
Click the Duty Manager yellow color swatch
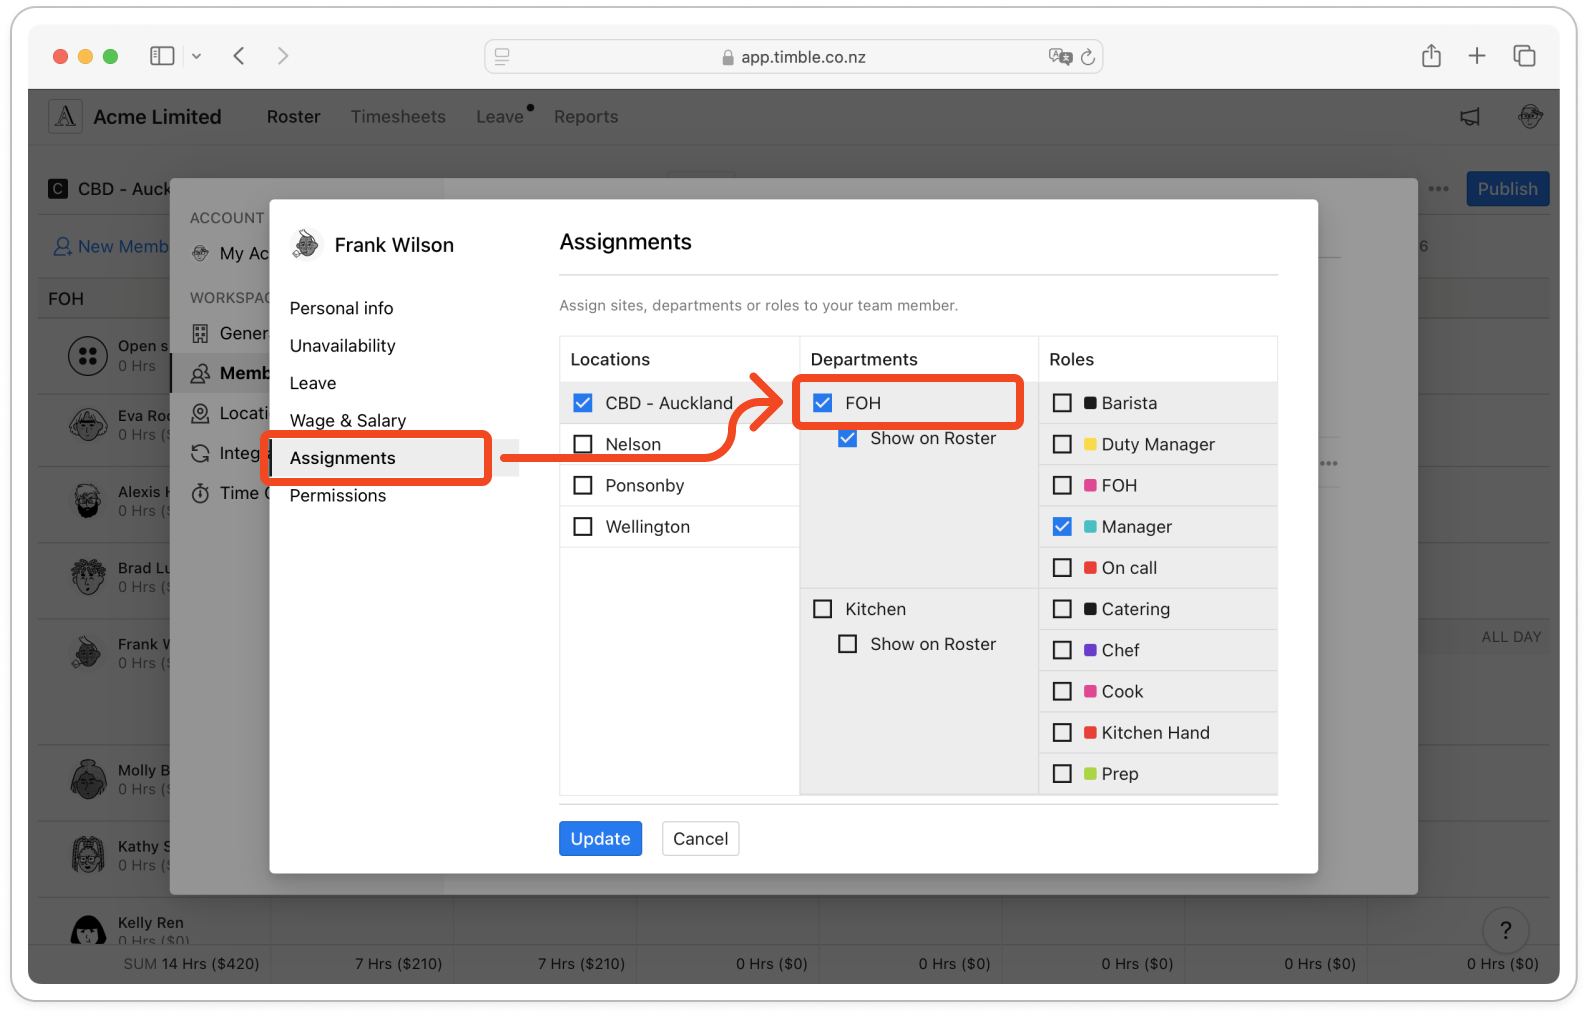[x=1090, y=444]
